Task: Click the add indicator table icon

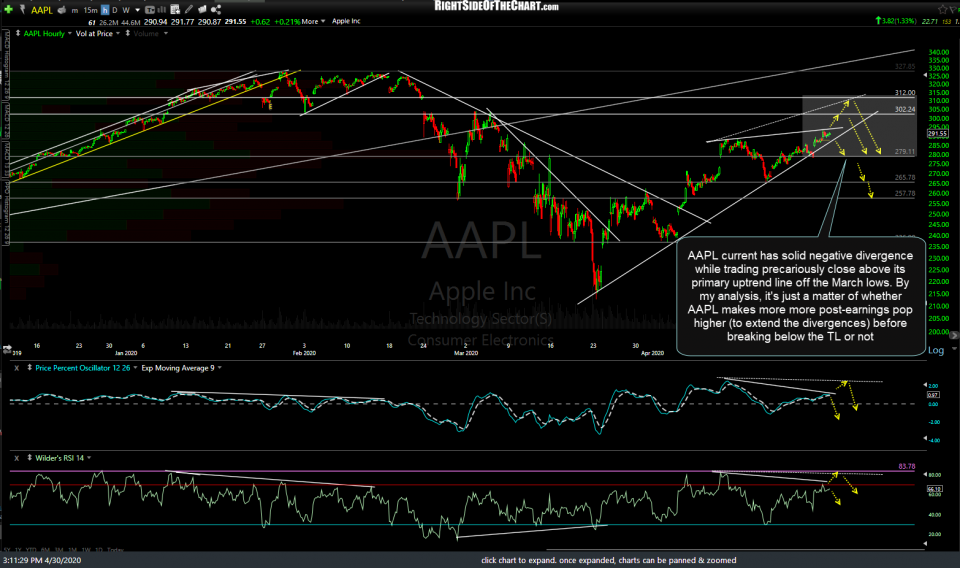Action: click(175, 10)
